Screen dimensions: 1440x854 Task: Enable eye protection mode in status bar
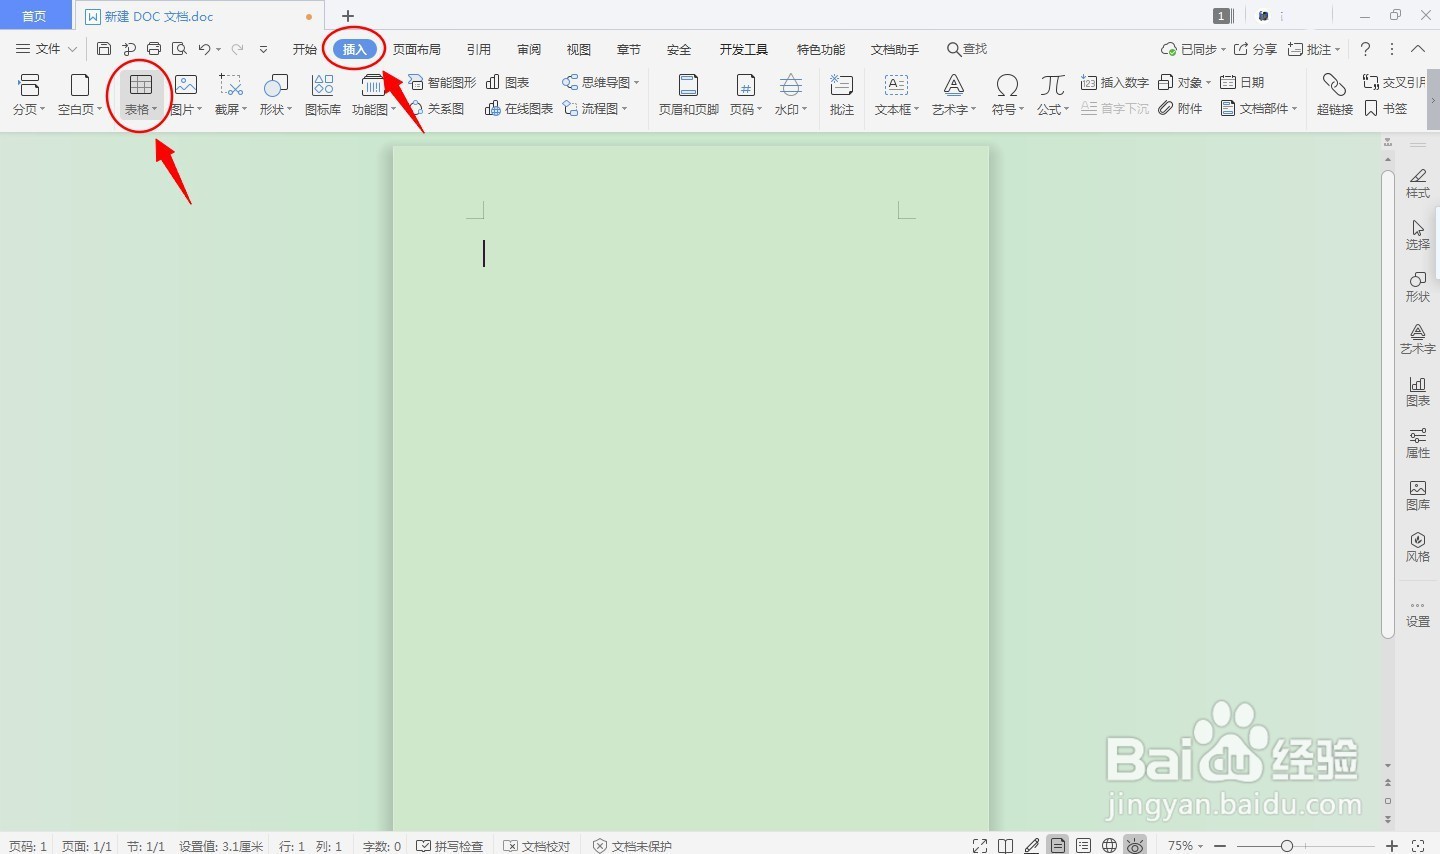[1135, 845]
